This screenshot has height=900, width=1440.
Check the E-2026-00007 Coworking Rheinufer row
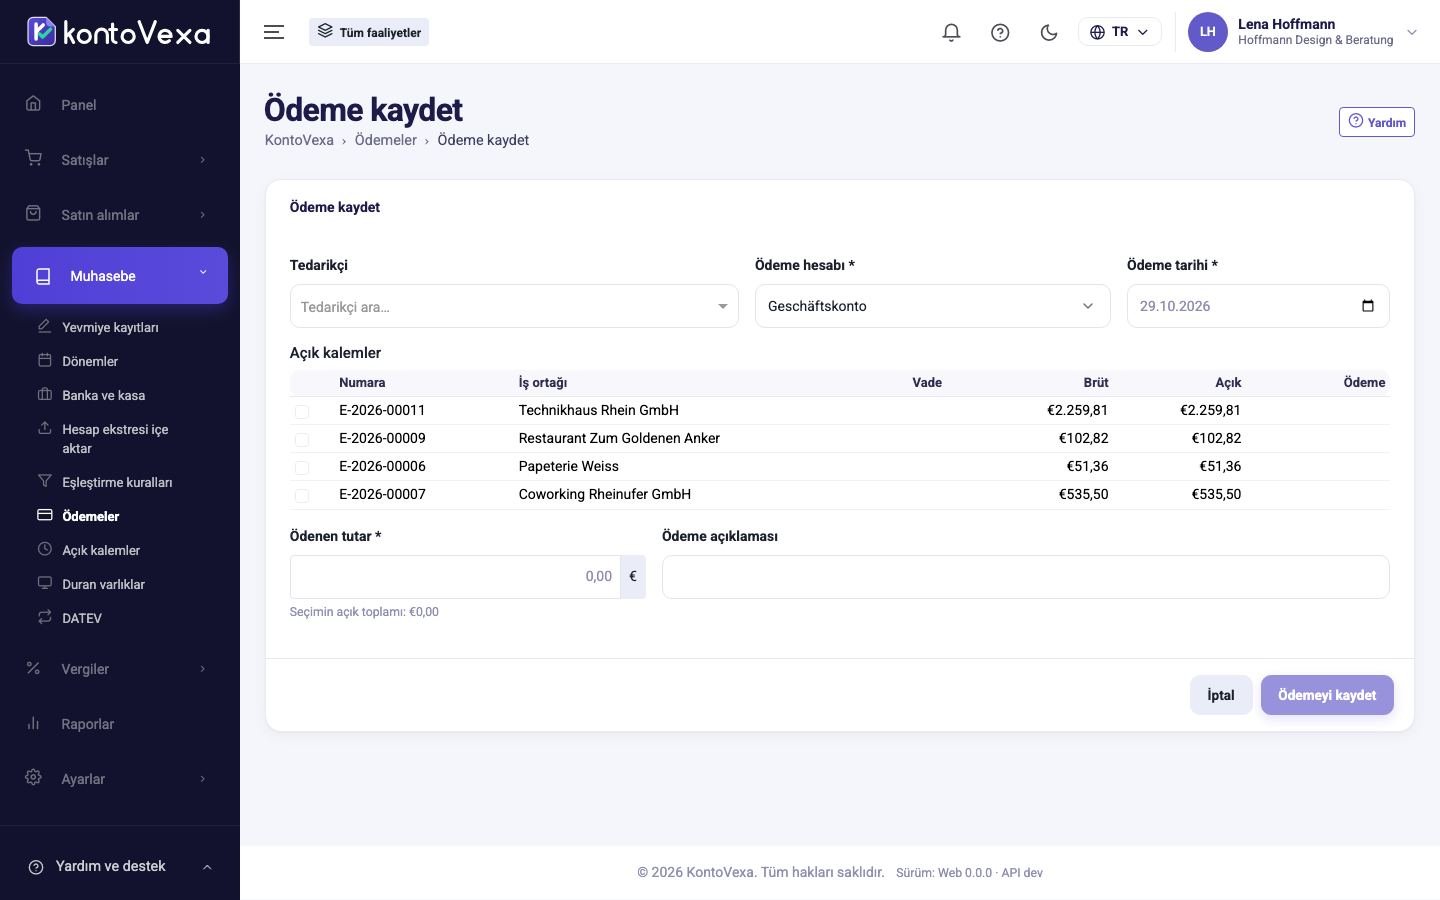click(302, 495)
